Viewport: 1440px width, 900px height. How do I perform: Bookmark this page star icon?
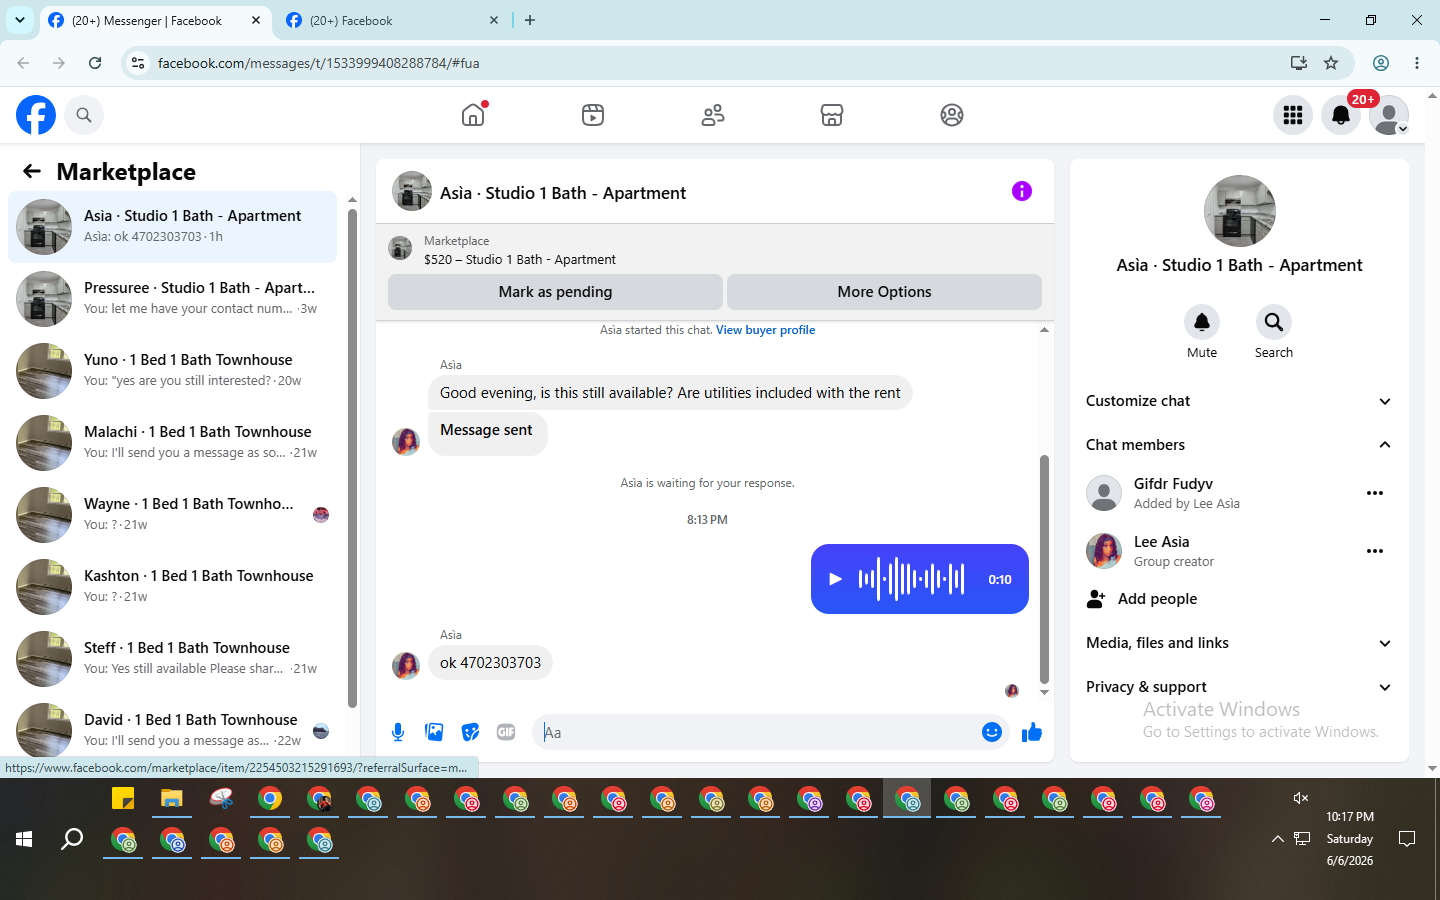tap(1331, 63)
